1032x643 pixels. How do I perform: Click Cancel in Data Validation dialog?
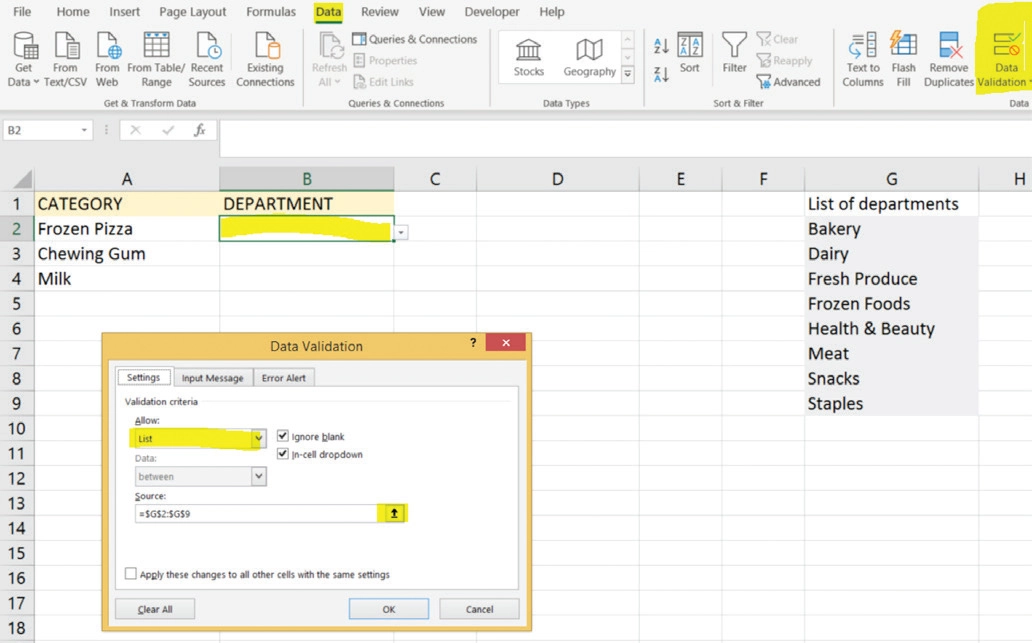(x=479, y=609)
